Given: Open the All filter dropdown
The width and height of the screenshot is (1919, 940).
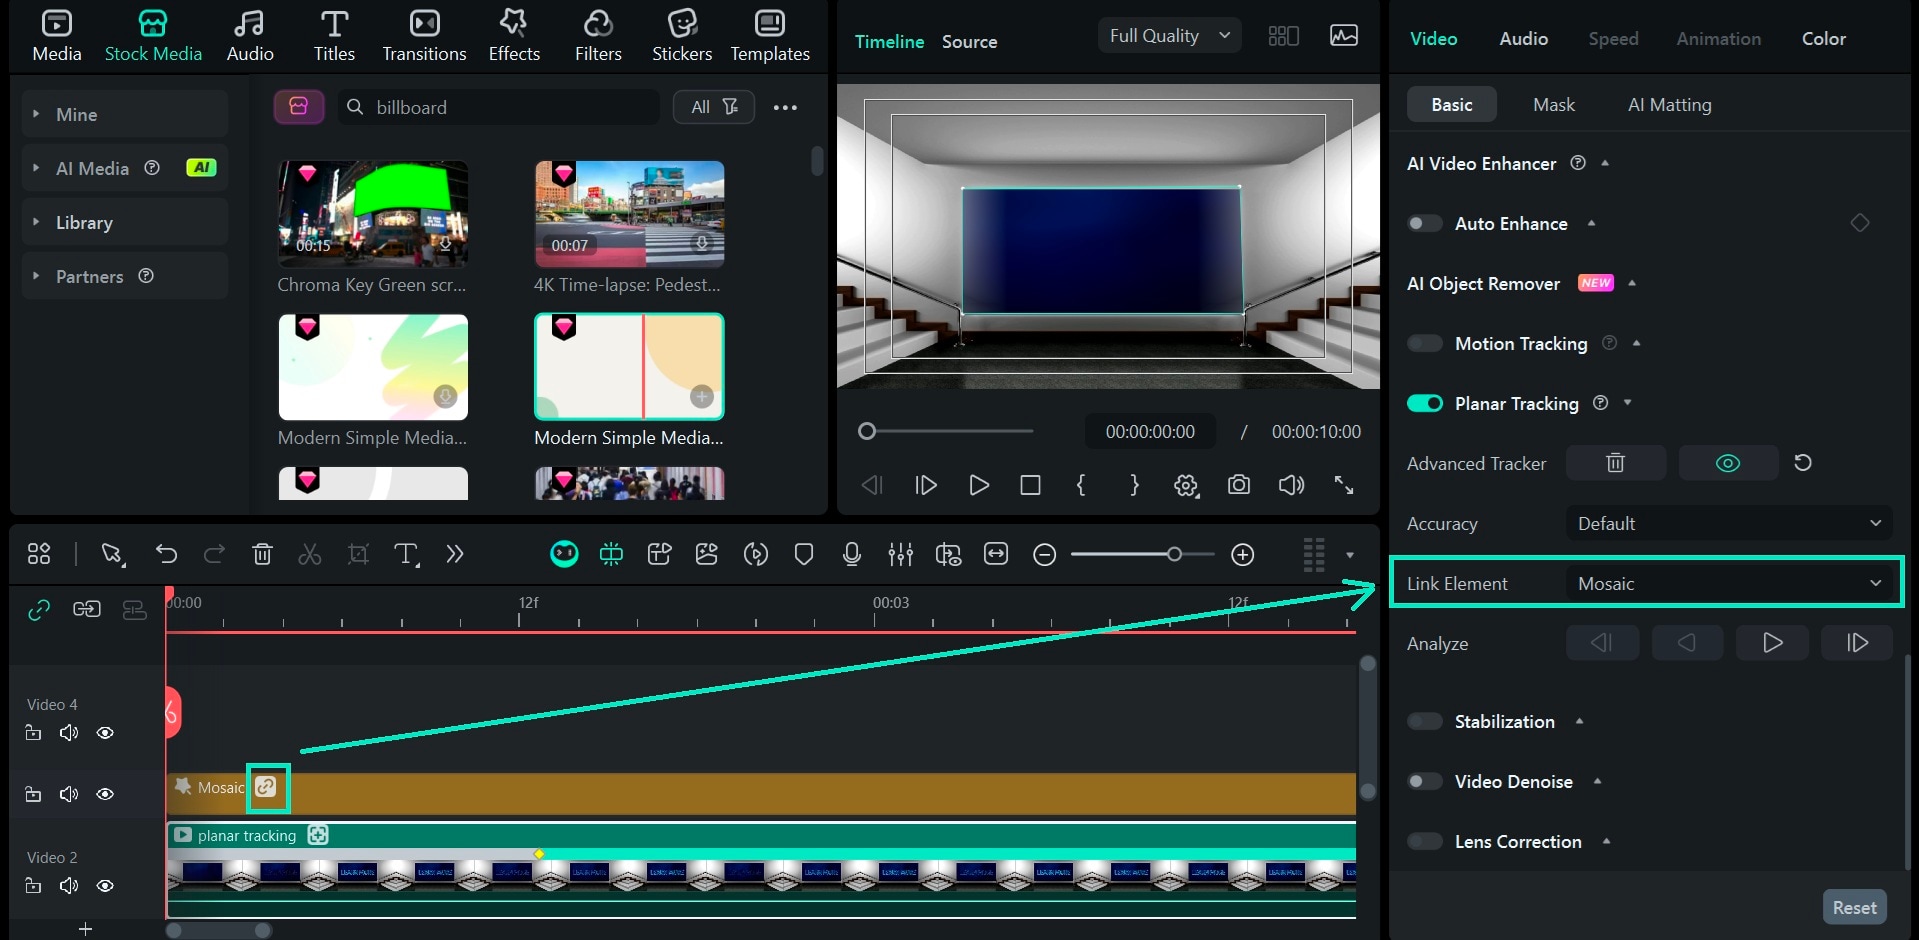Looking at the screenshot, I should pos(714,107).
